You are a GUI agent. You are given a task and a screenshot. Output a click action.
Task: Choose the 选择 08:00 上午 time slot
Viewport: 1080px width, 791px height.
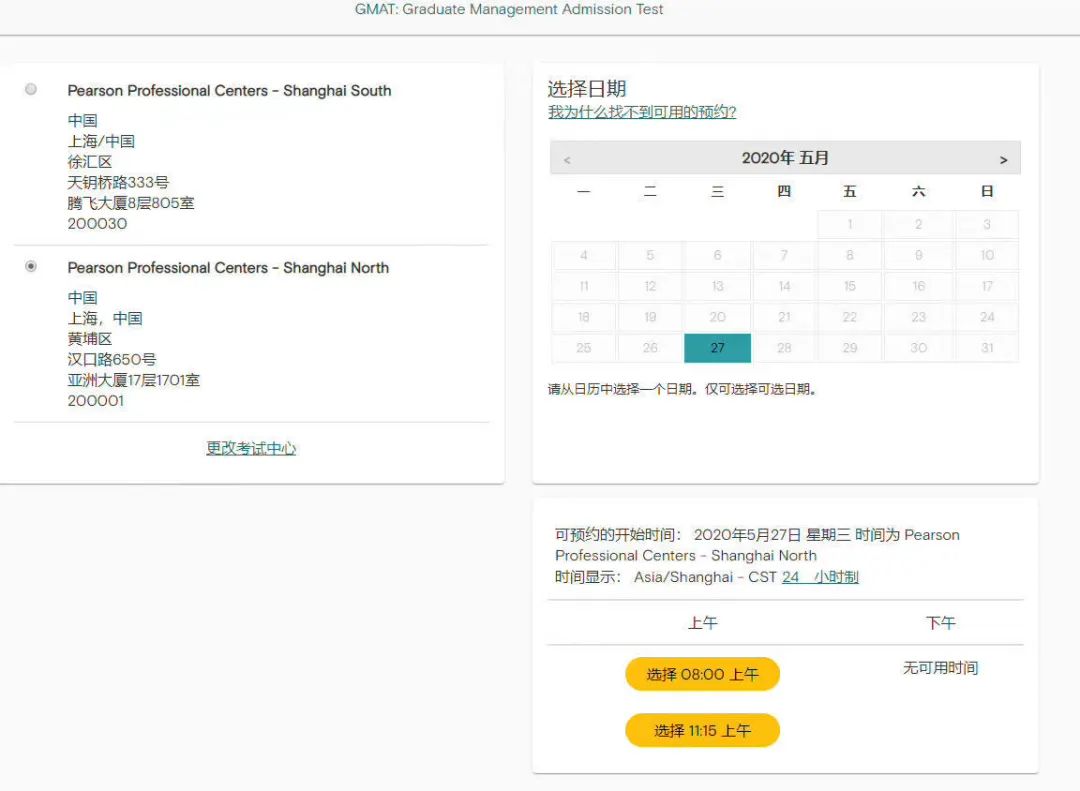(702, 674)
